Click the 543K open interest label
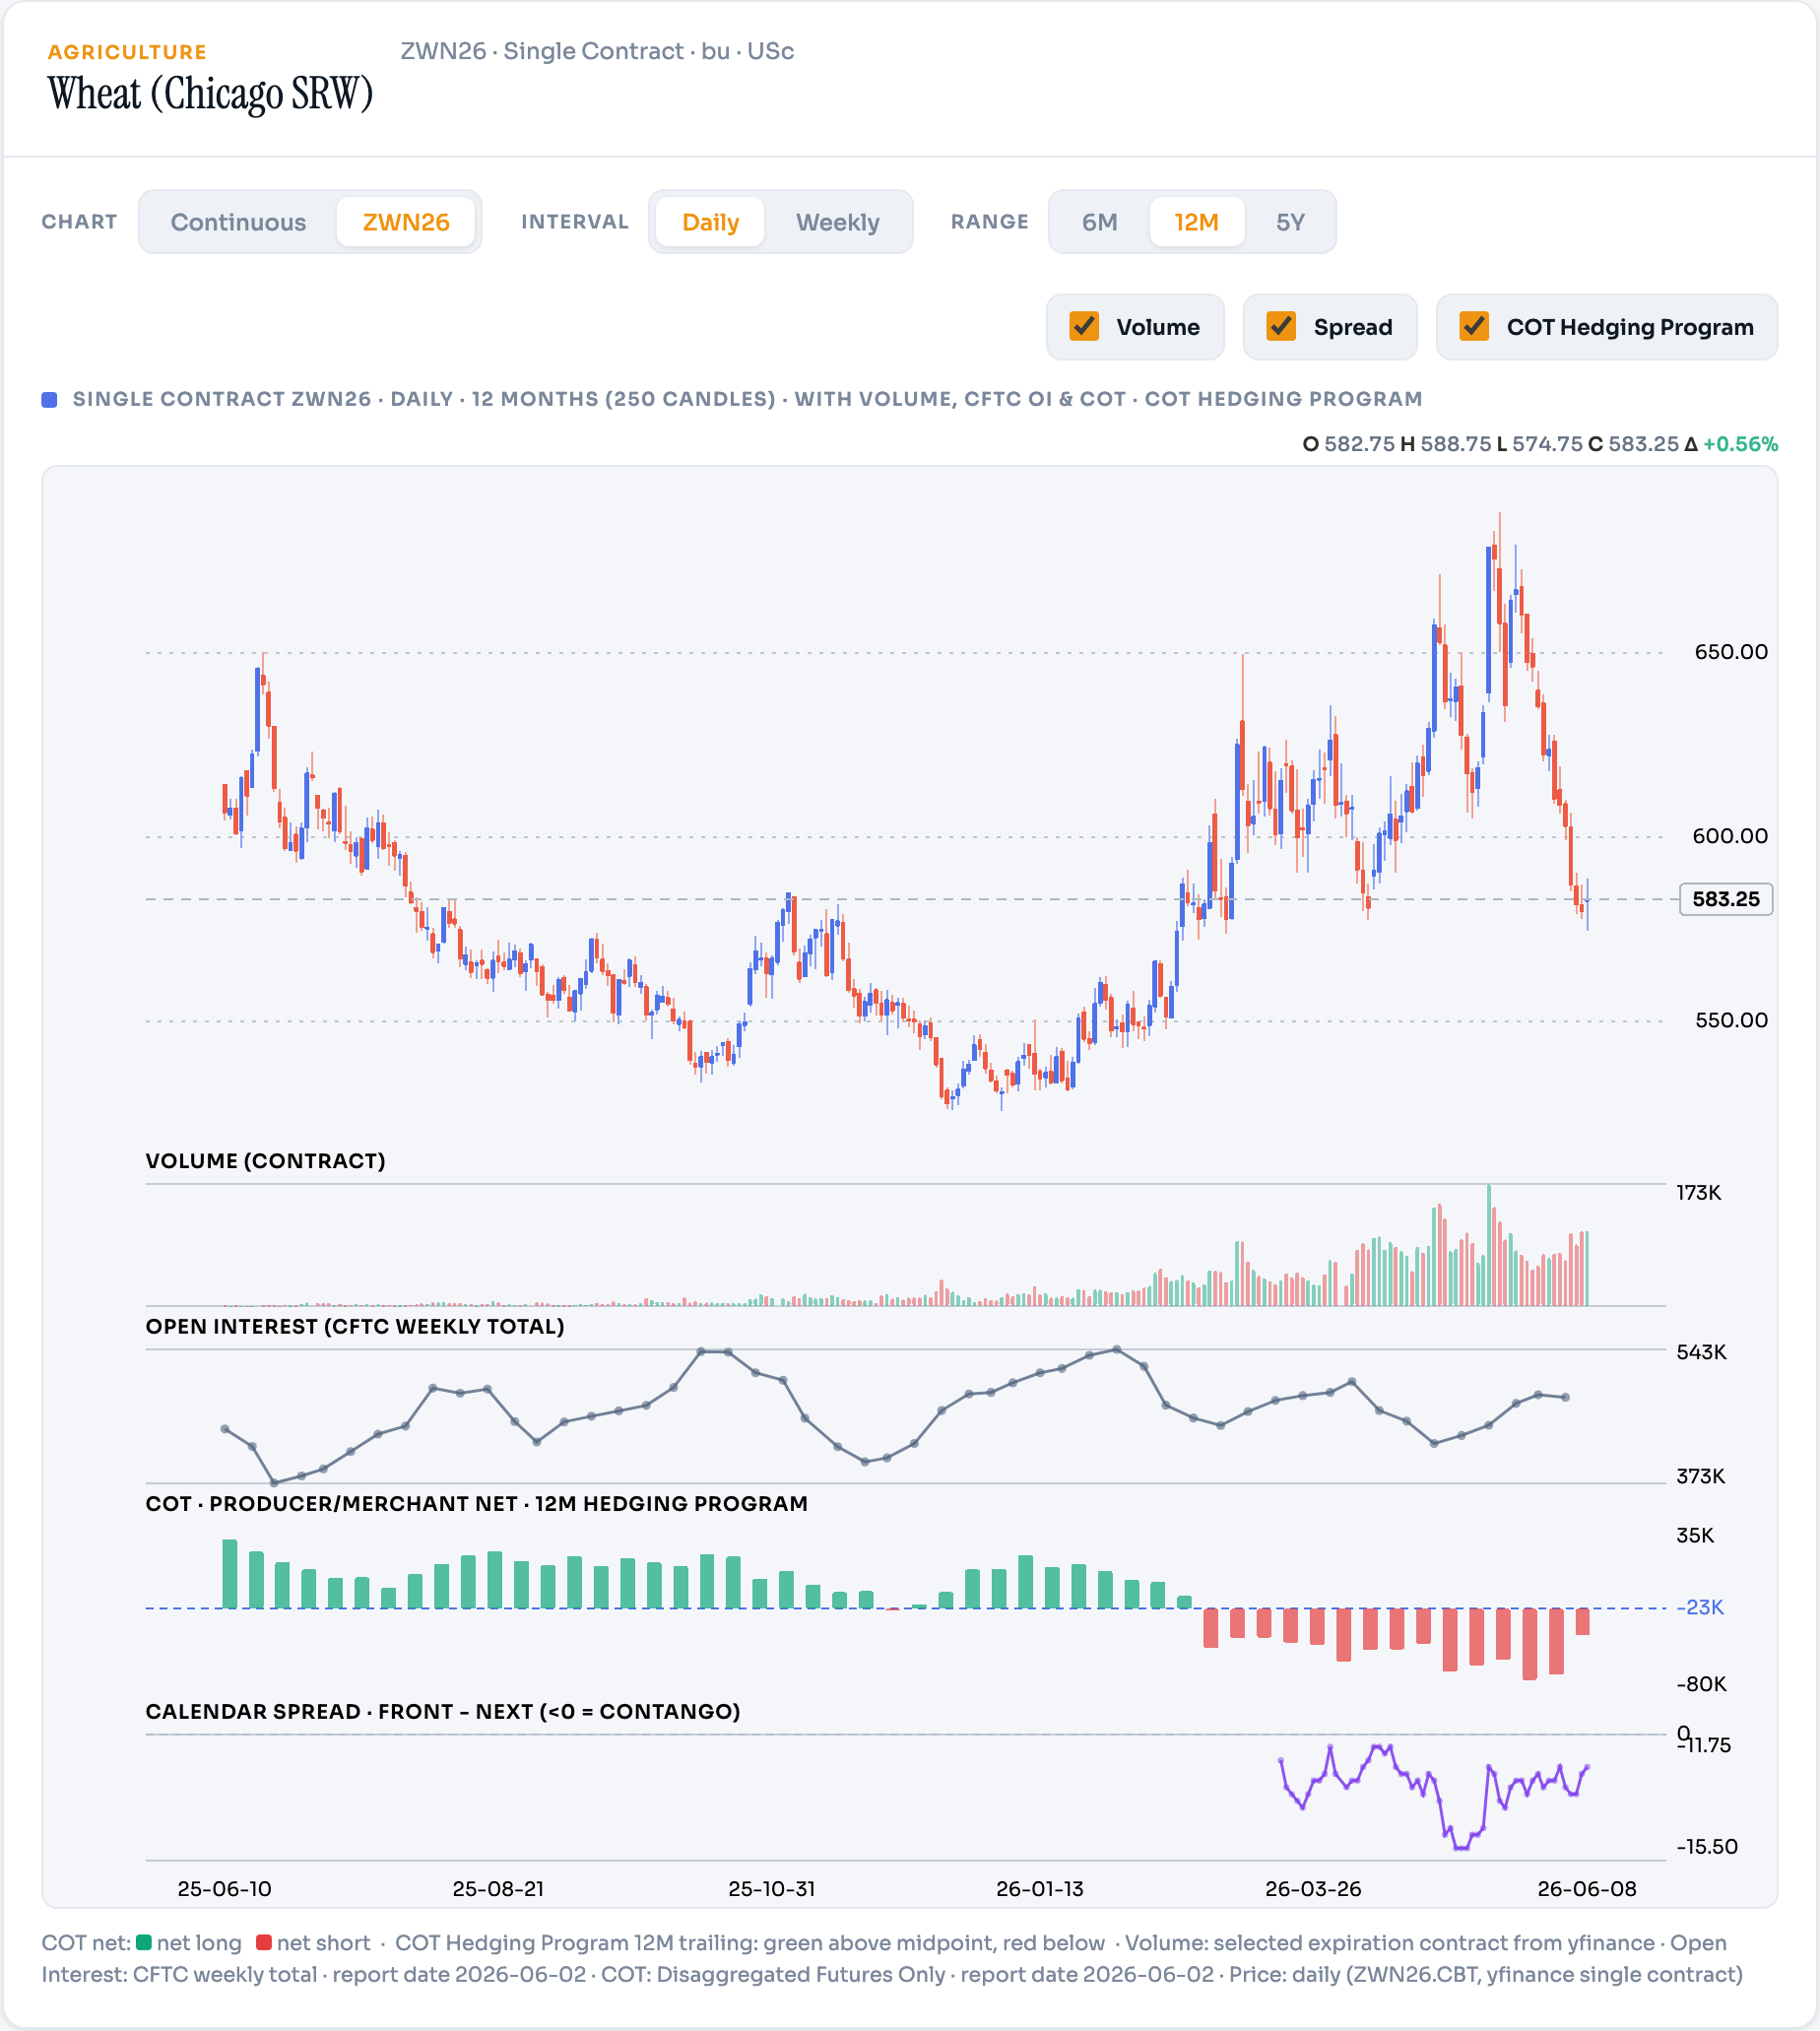1820x2031 pixels. pos(1702,1352)
